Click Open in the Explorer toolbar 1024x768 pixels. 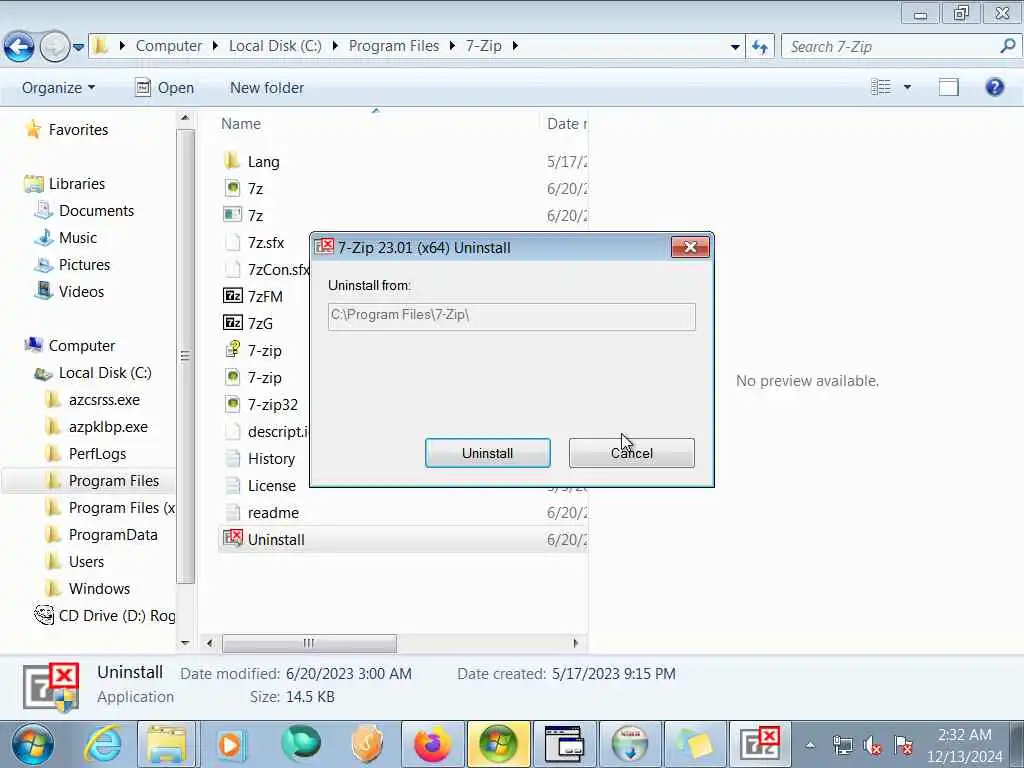[165, 88]
